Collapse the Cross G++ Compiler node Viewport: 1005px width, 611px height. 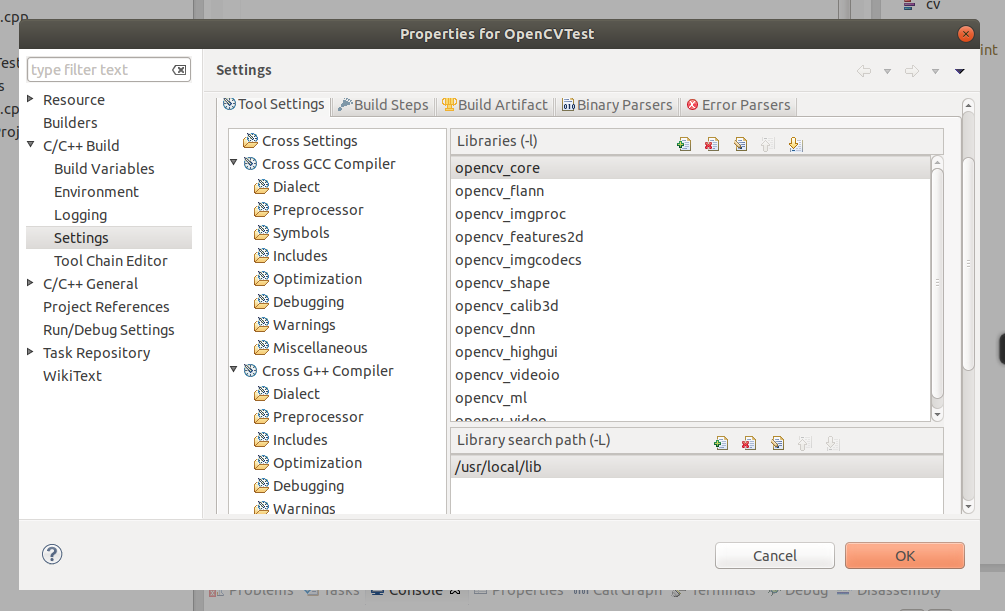[234, 370]
